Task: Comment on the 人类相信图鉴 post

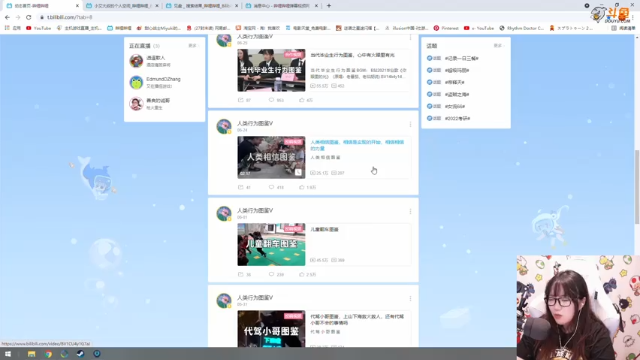Action: click(276, 187)
